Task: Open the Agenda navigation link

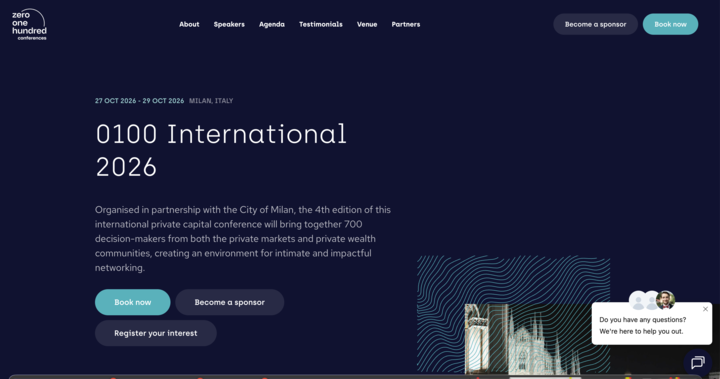Action: click(272, 24)
